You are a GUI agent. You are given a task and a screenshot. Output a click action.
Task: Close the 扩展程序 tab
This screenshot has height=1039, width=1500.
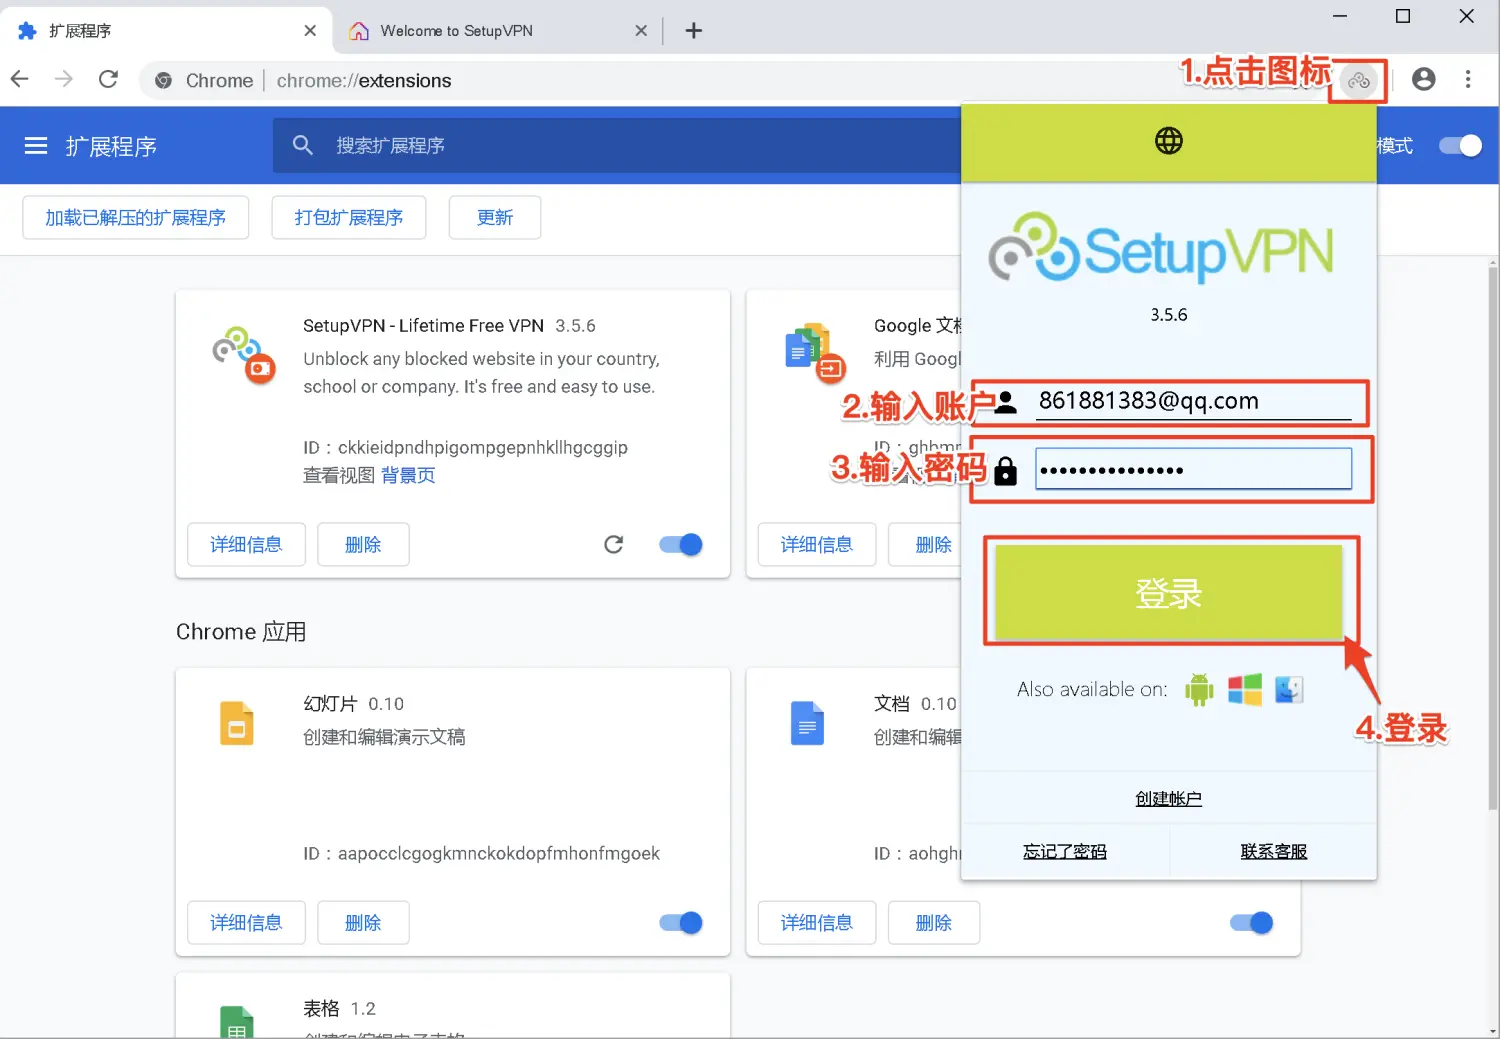click(310, 31)
